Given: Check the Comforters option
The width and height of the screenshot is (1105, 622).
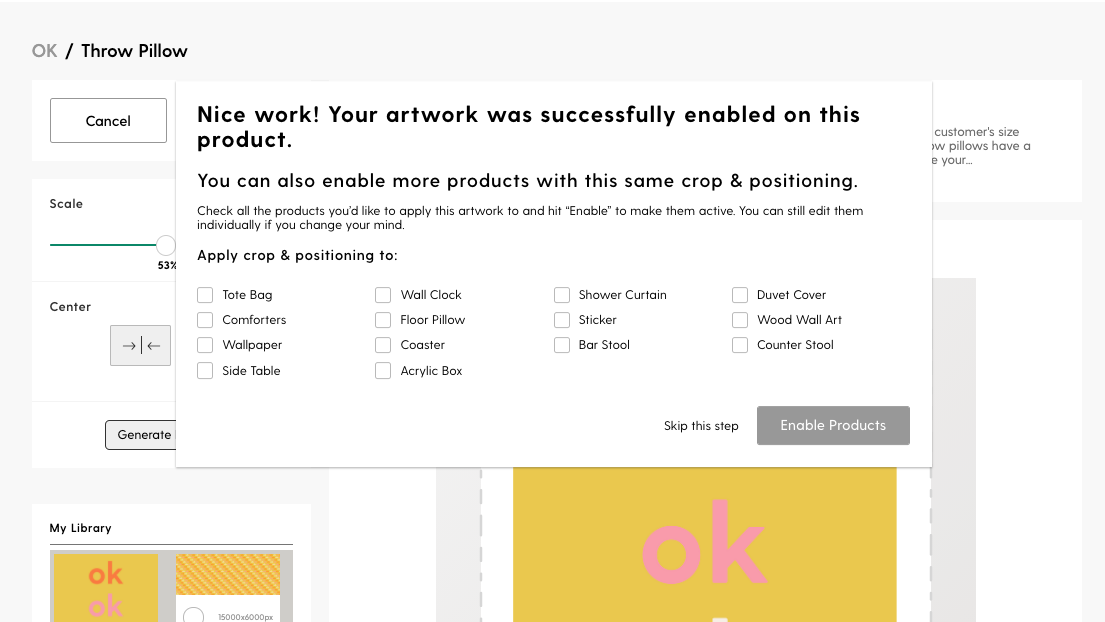Looking at the screenshot, I should click(205, 320).
